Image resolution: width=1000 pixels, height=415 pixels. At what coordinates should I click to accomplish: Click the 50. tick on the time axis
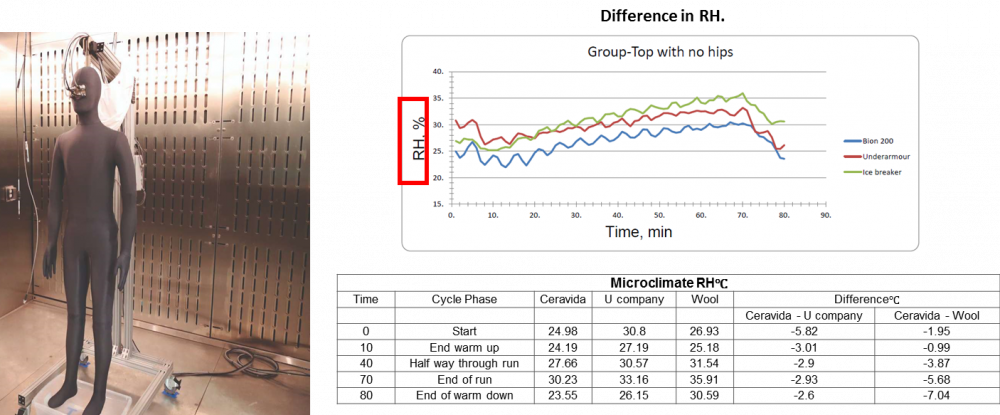pyautogui.click(x=659, y=215)
